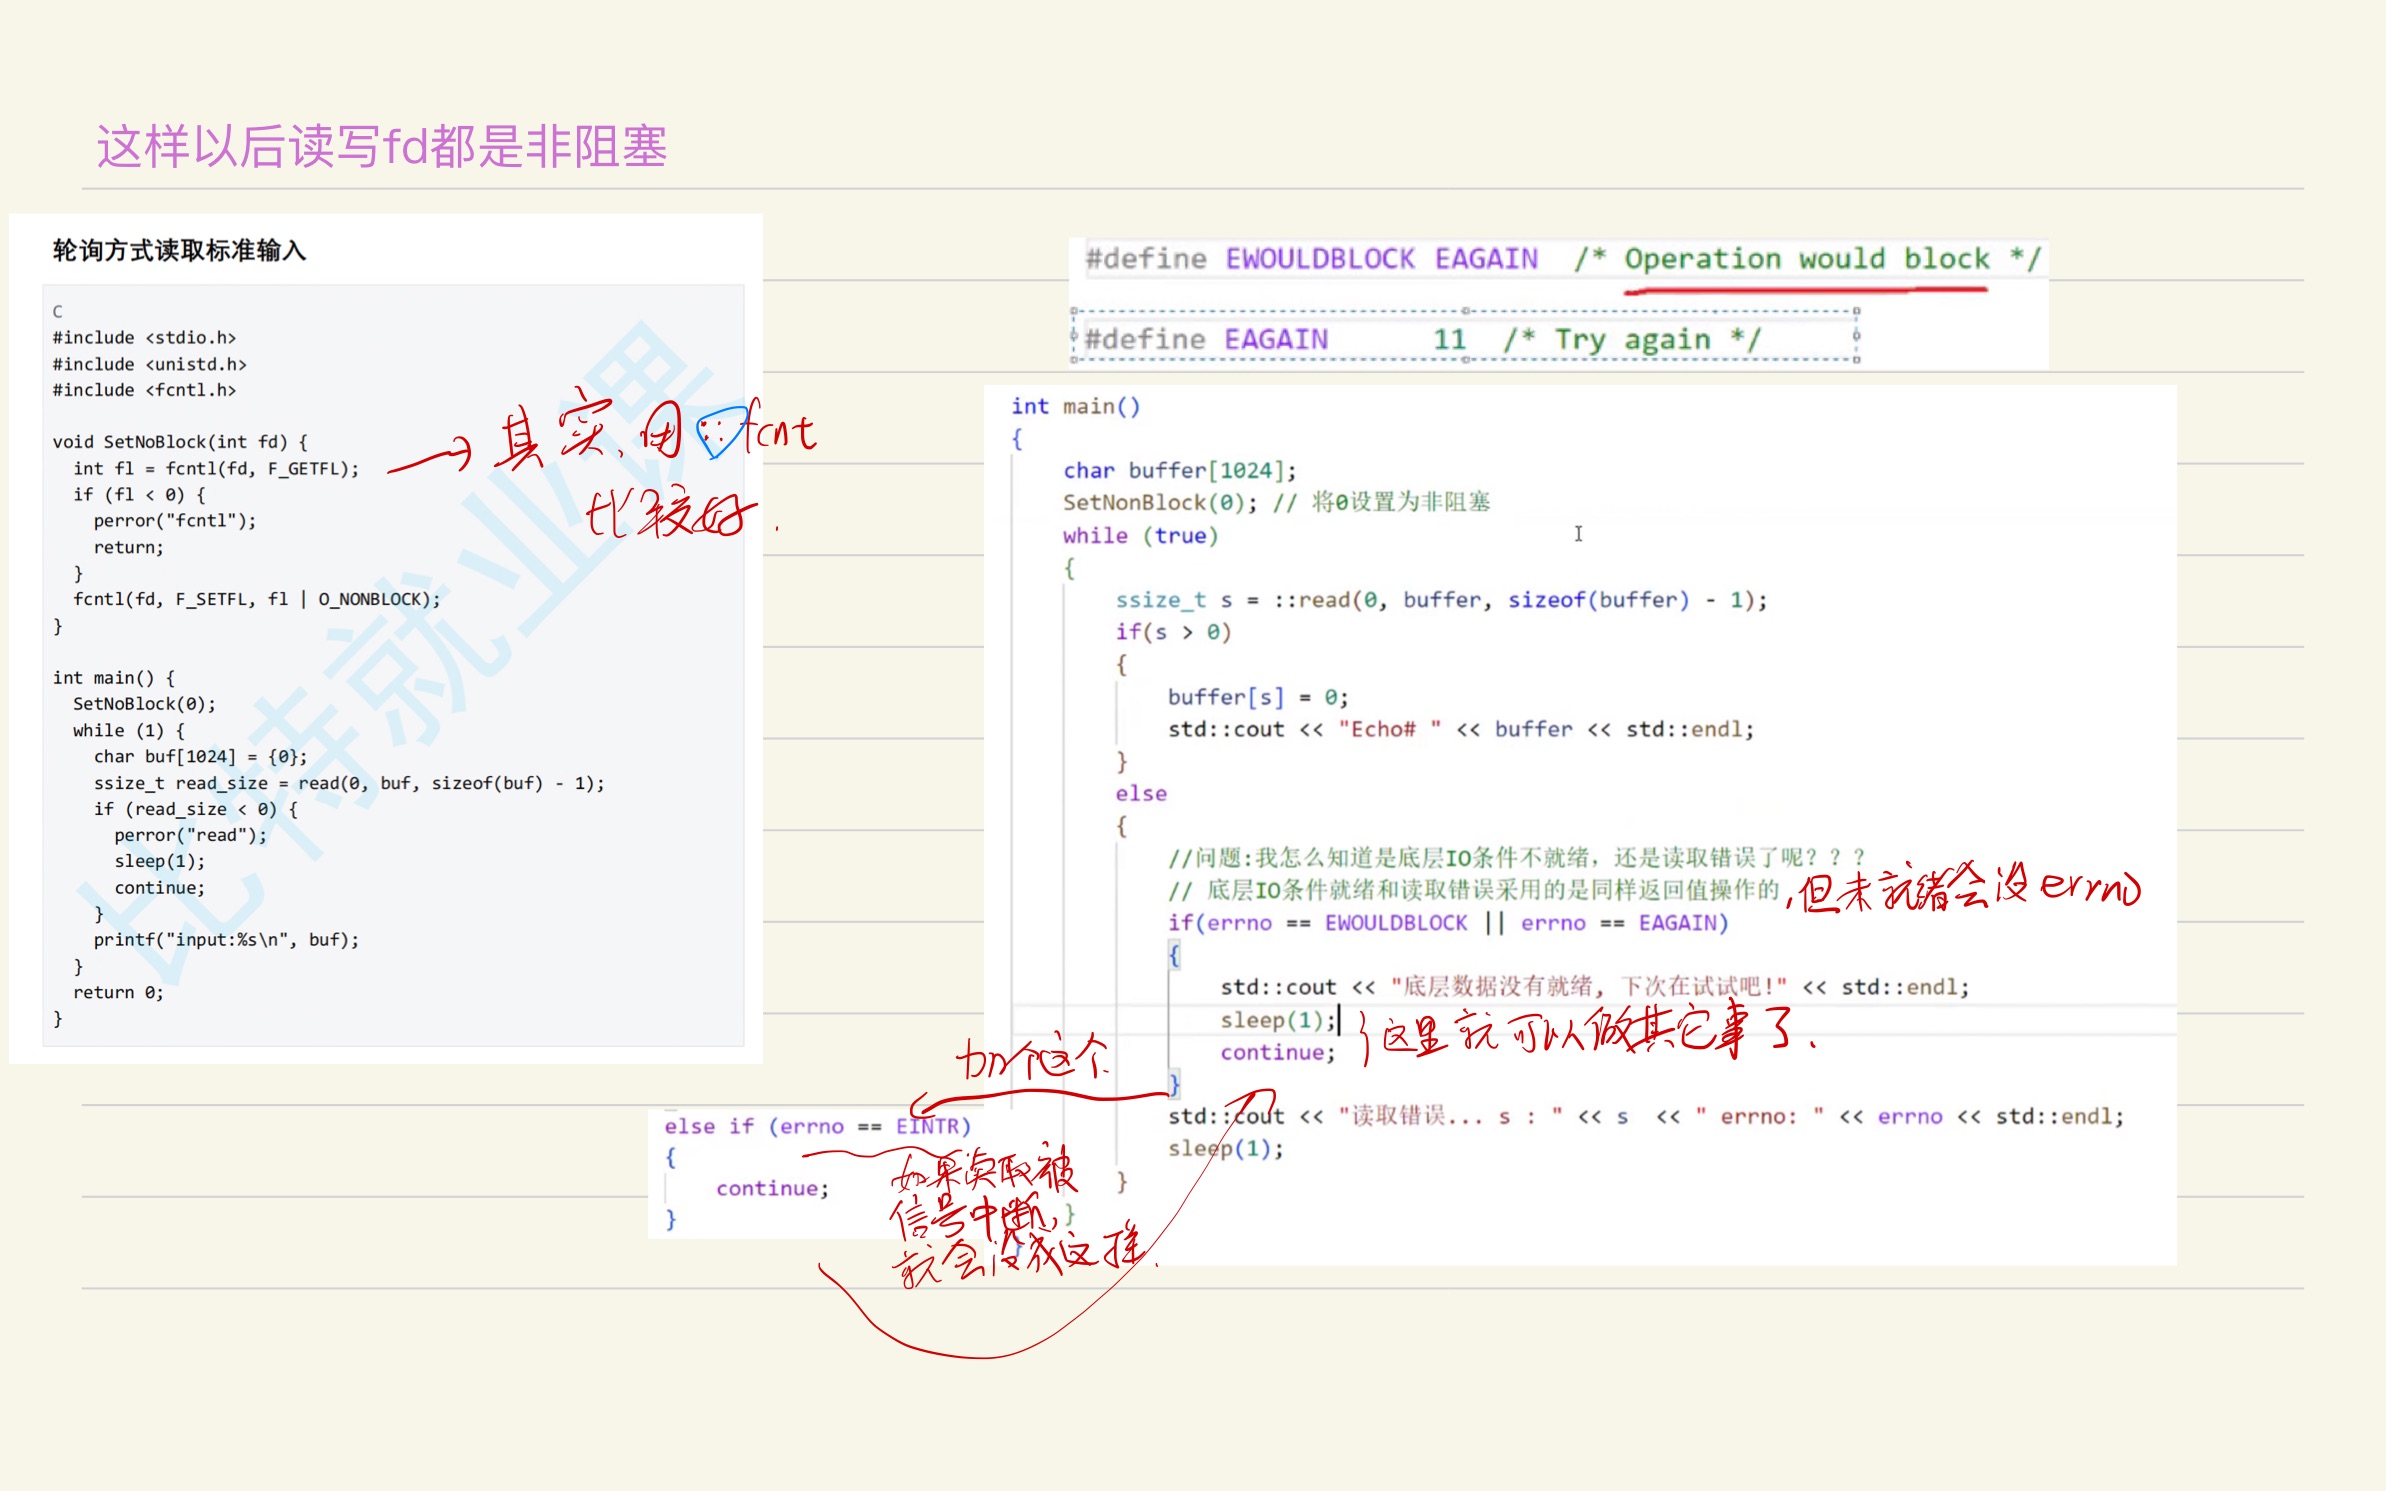Image resolution: width=2386 pixels, height=1491 pixels.
Task: Click the red underline beneath 'Operation would block'
Action: 1805,291
